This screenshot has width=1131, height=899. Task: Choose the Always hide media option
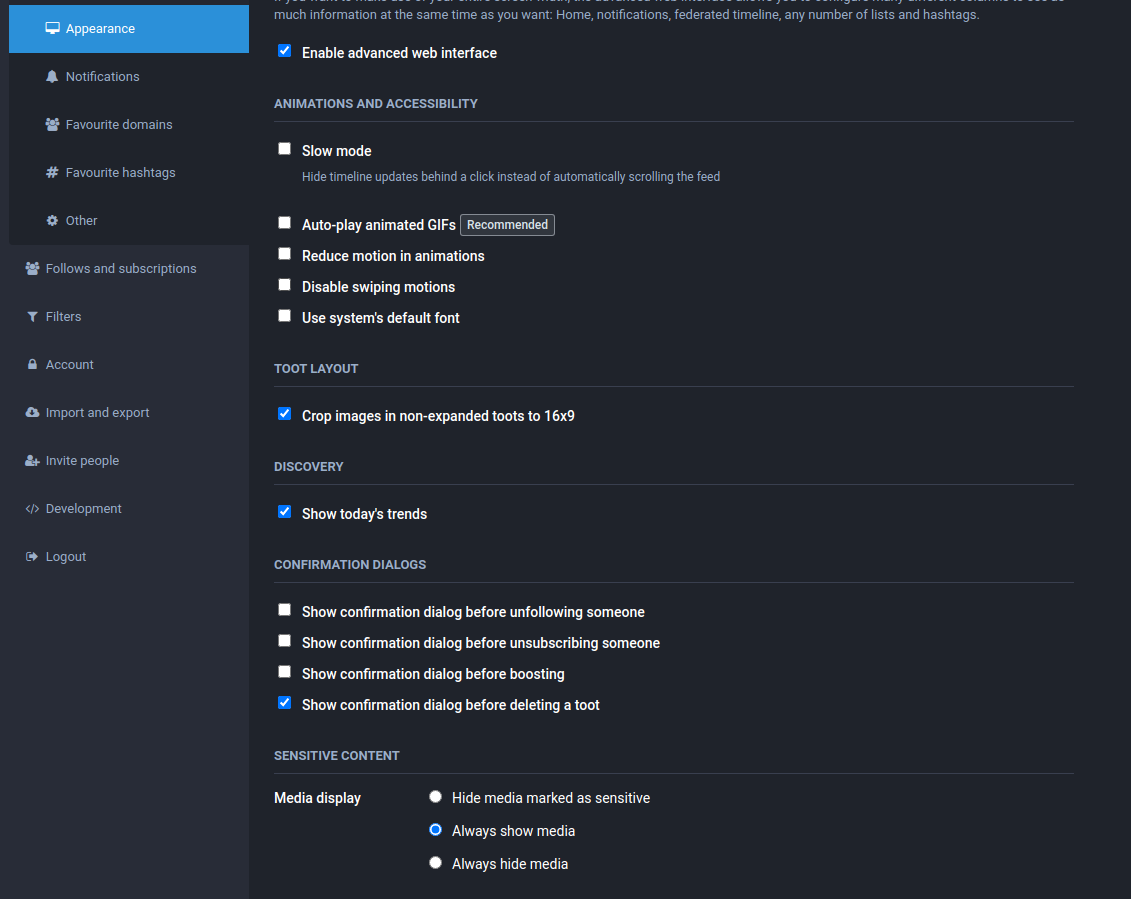click(x=435, y=863)
